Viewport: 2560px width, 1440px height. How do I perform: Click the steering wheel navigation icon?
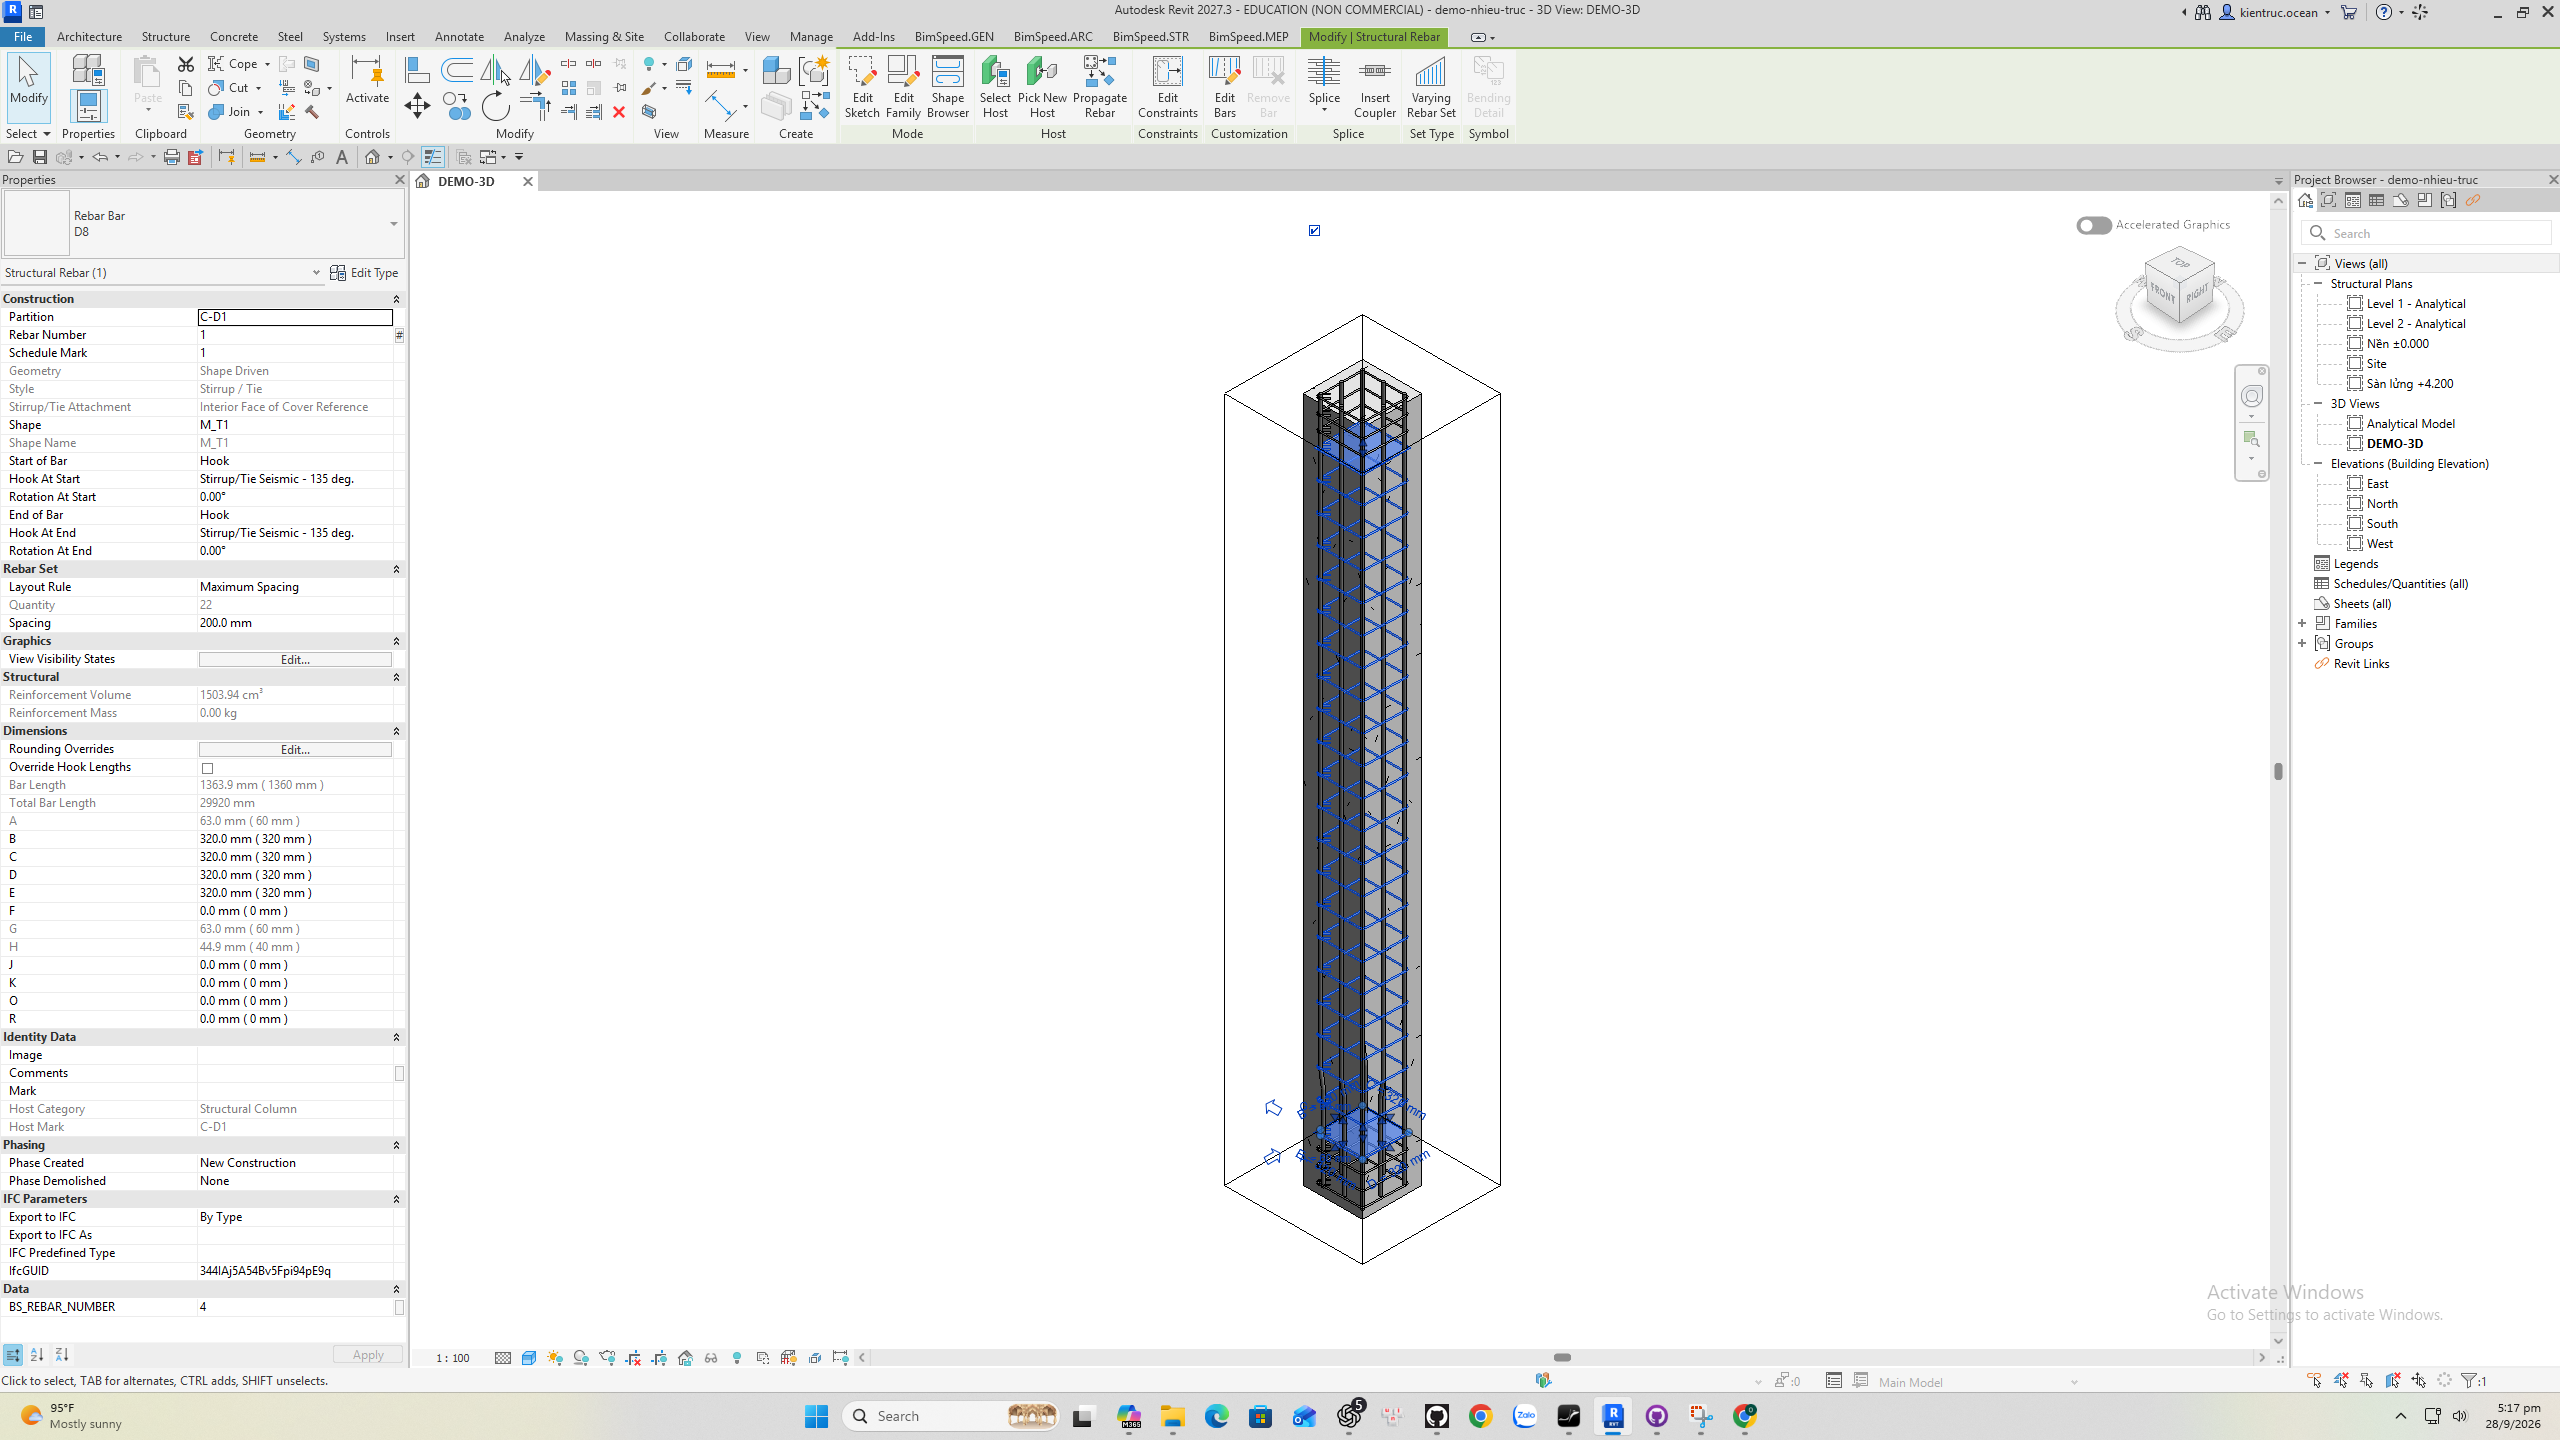[2251, 396]
